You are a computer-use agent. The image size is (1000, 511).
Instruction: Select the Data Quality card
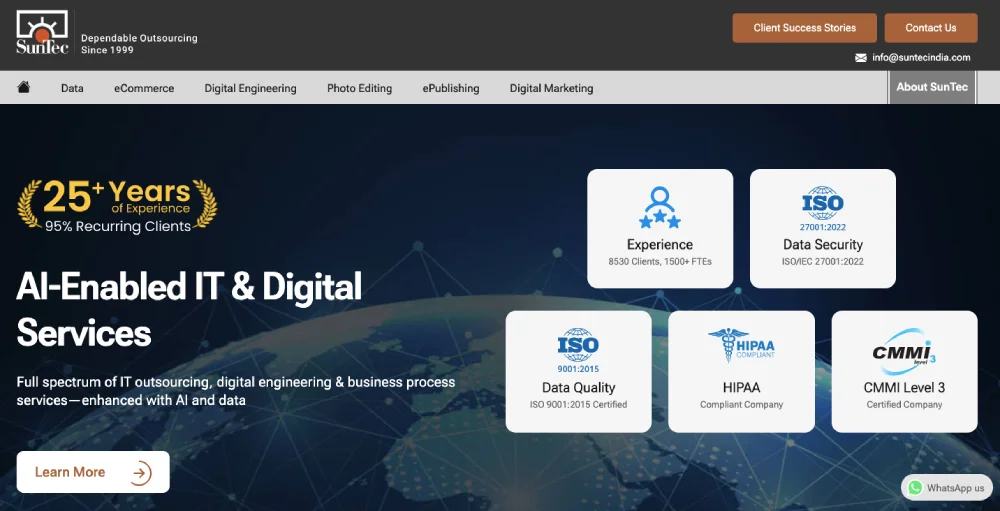pos(578,371)
